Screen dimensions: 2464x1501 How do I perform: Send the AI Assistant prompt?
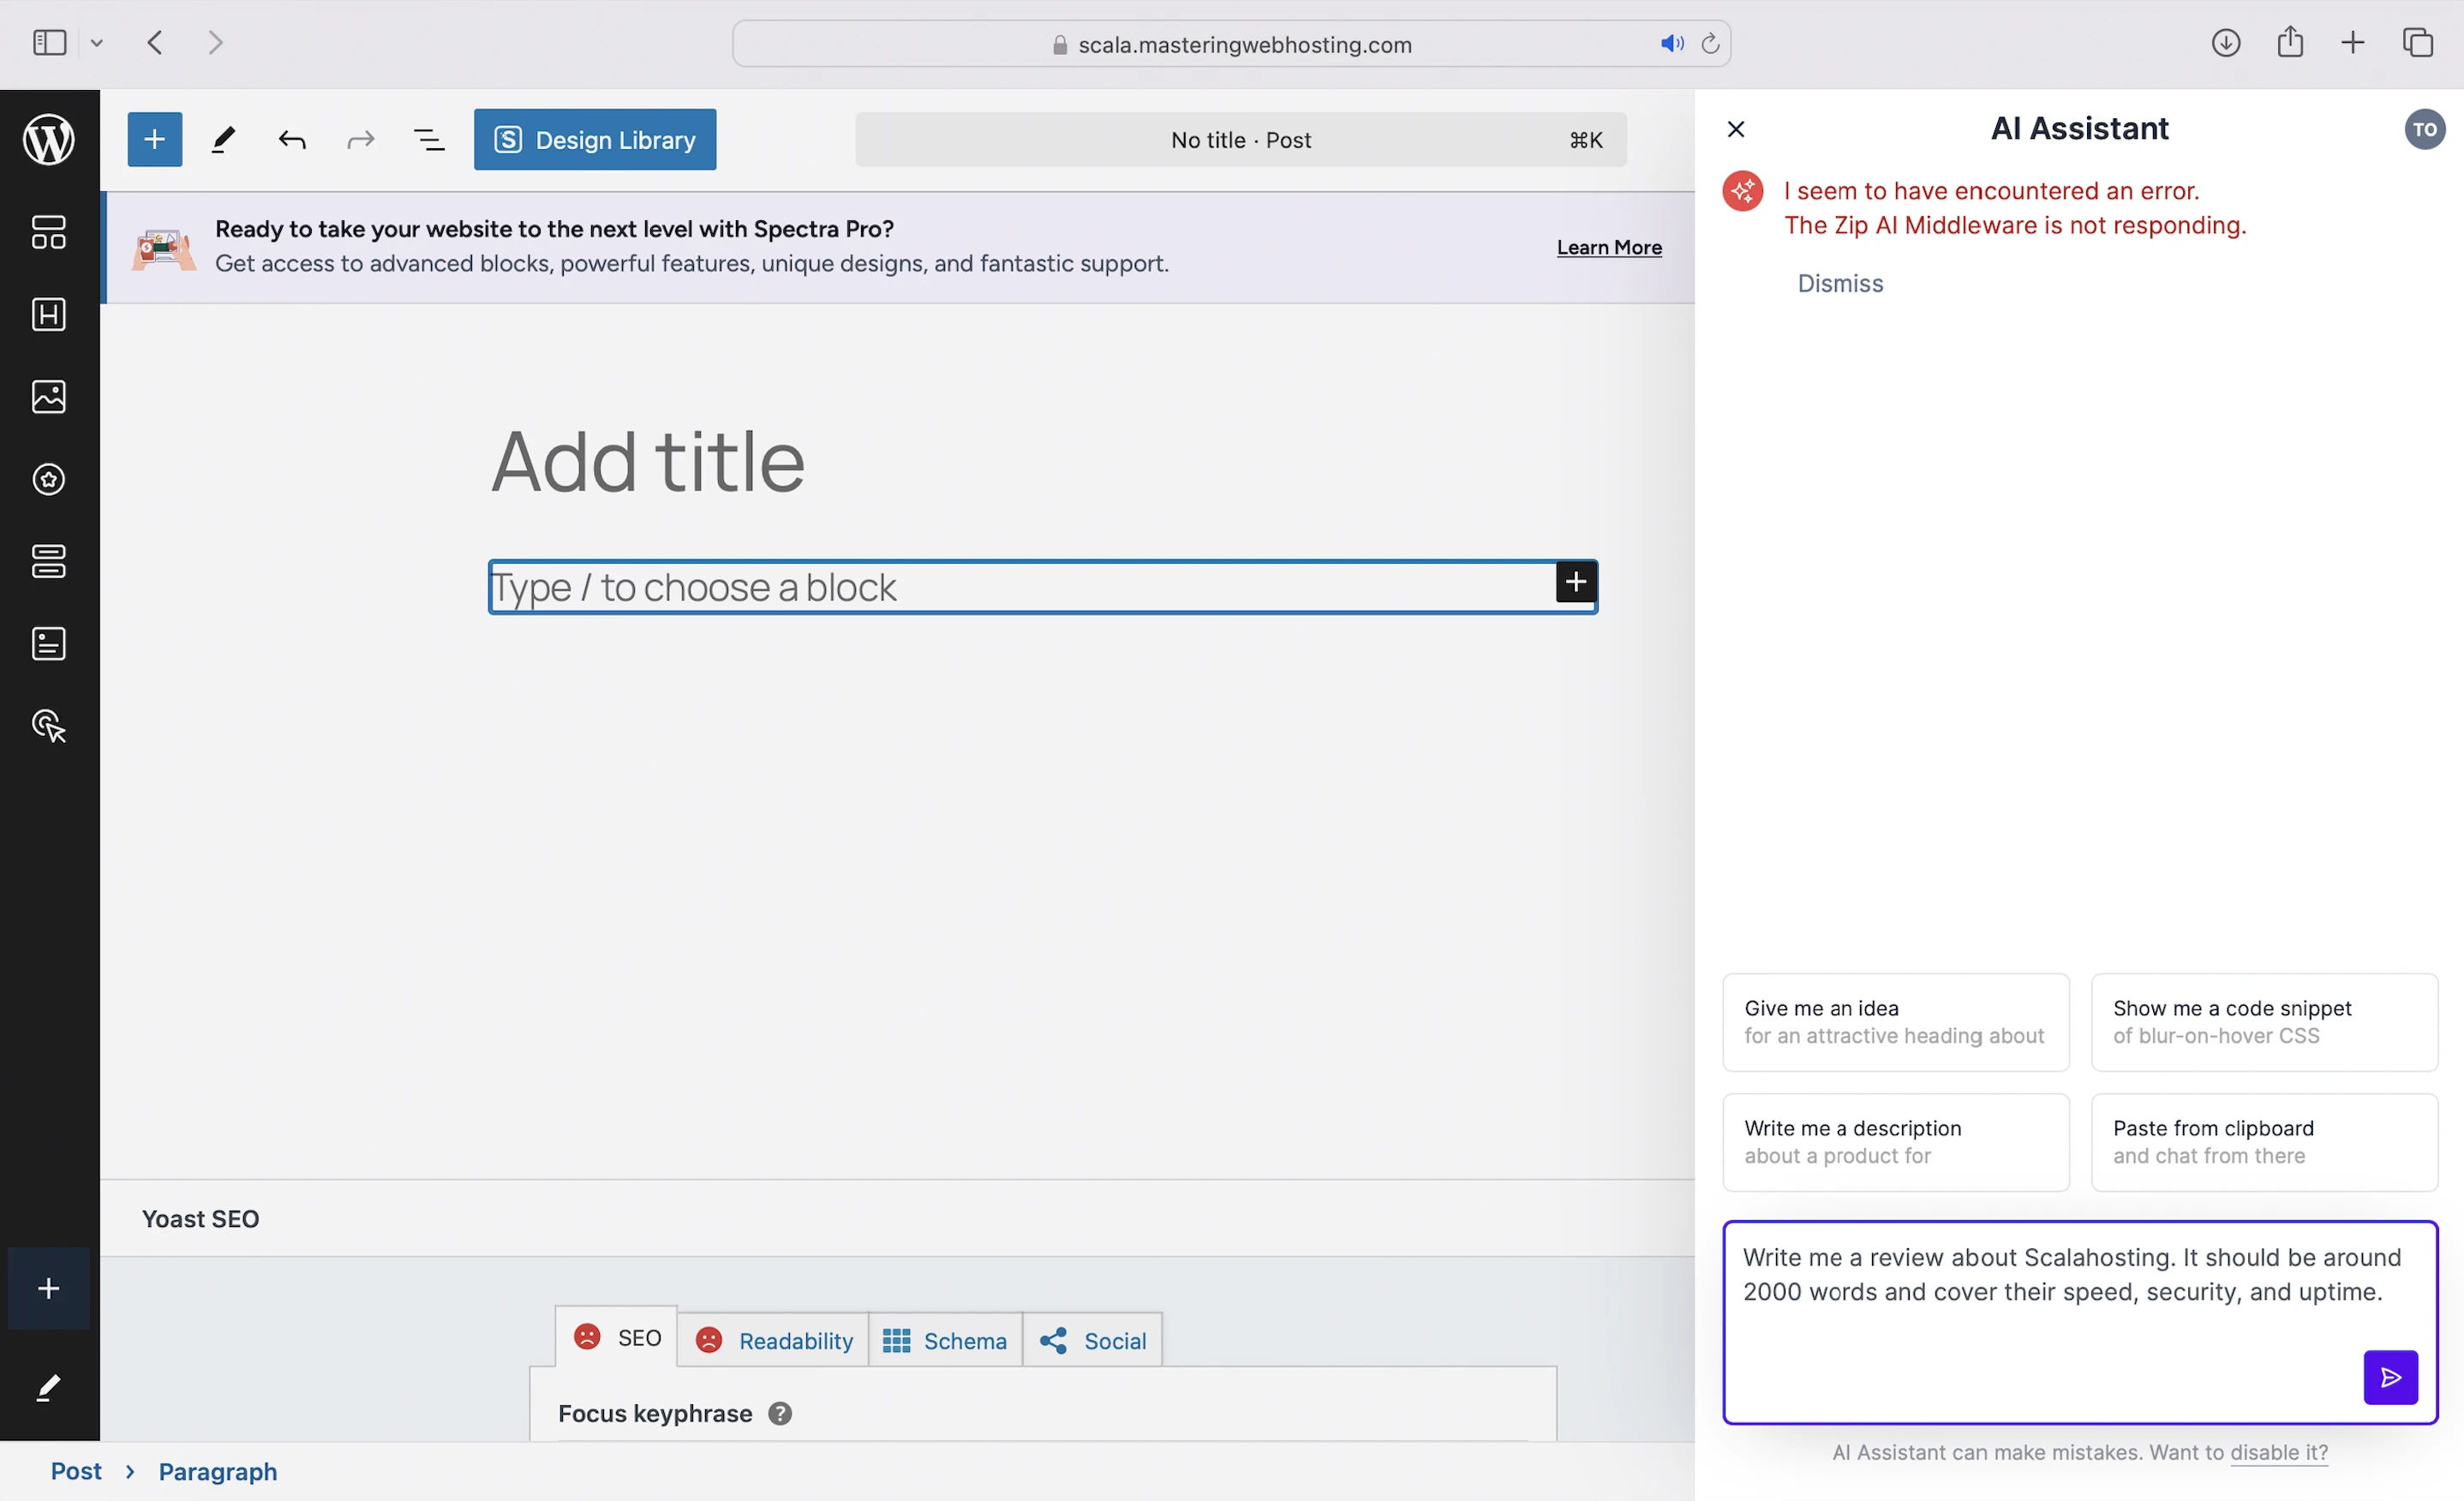[x=2390, y=1377]
